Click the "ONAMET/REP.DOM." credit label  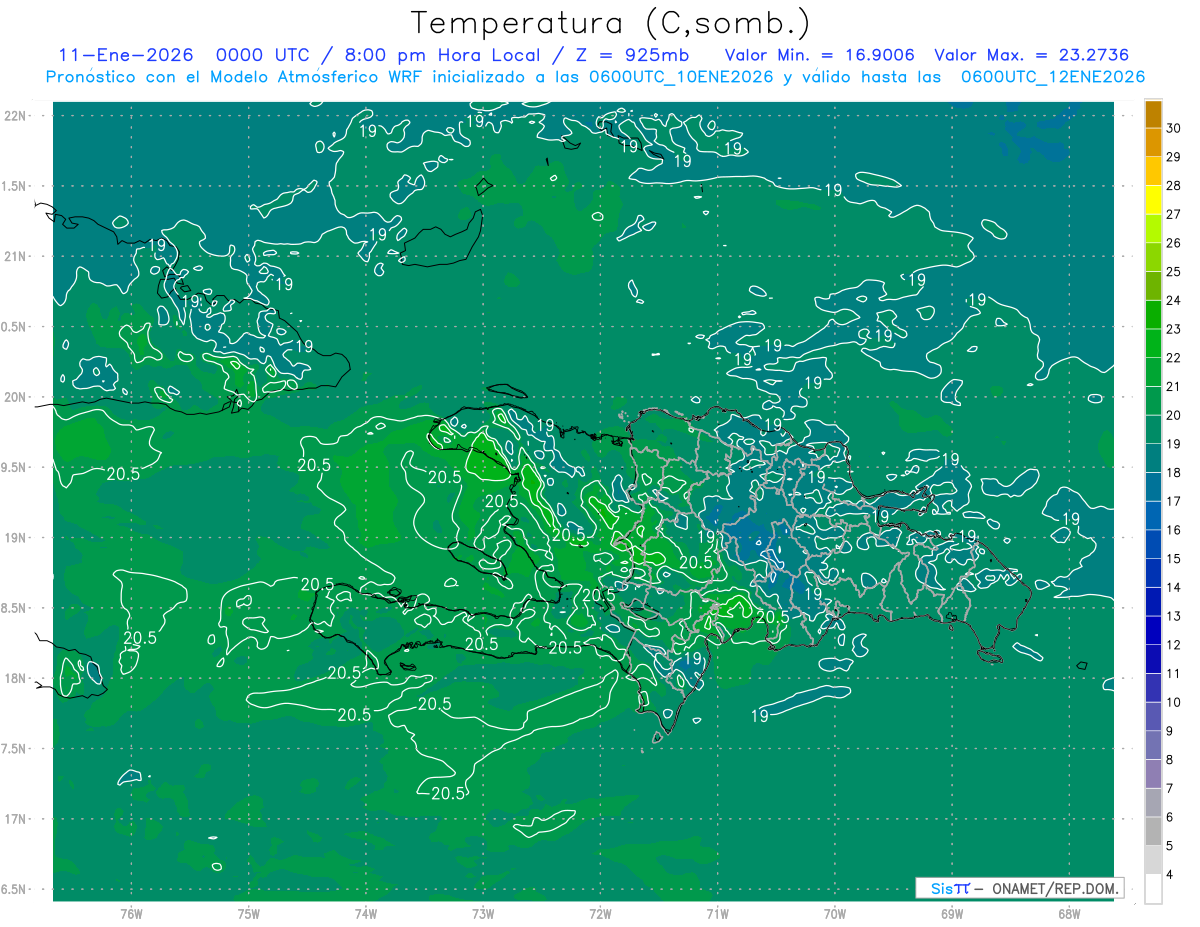pos(1054,888)
